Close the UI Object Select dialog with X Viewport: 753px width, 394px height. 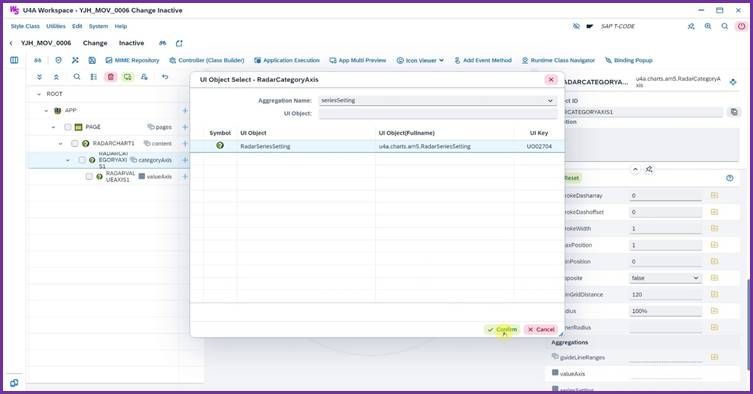[551, 80]
